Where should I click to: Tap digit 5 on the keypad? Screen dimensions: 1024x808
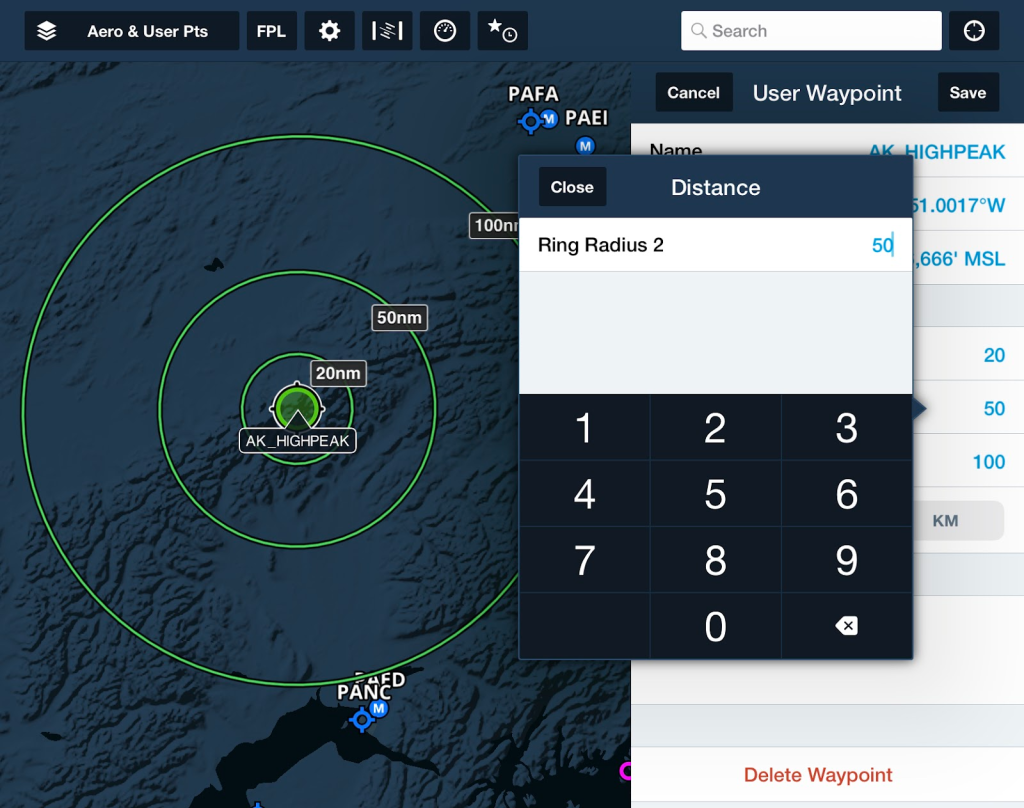tap(715, 494)
